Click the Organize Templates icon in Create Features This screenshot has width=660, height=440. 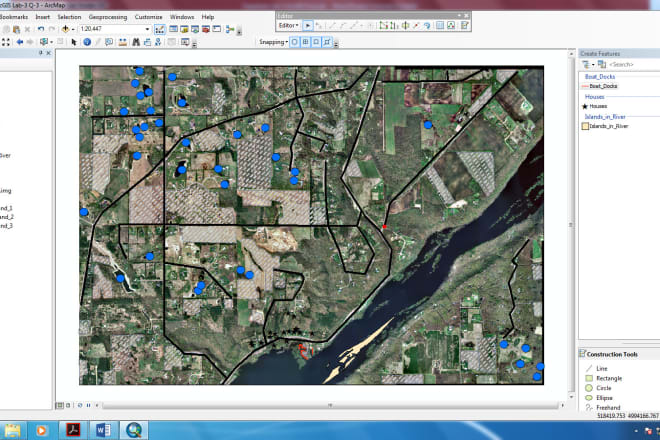602,64
